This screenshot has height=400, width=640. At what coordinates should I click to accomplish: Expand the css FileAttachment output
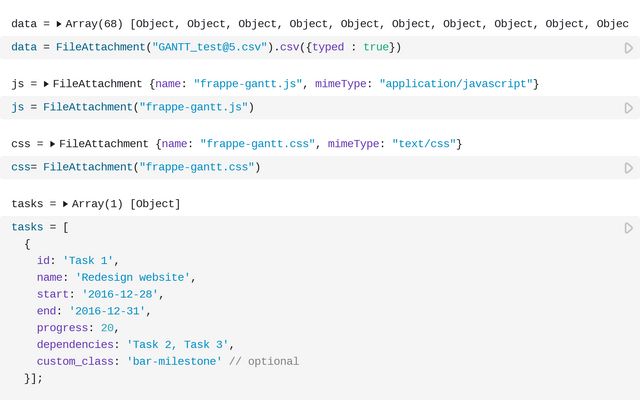click(52, 144)
